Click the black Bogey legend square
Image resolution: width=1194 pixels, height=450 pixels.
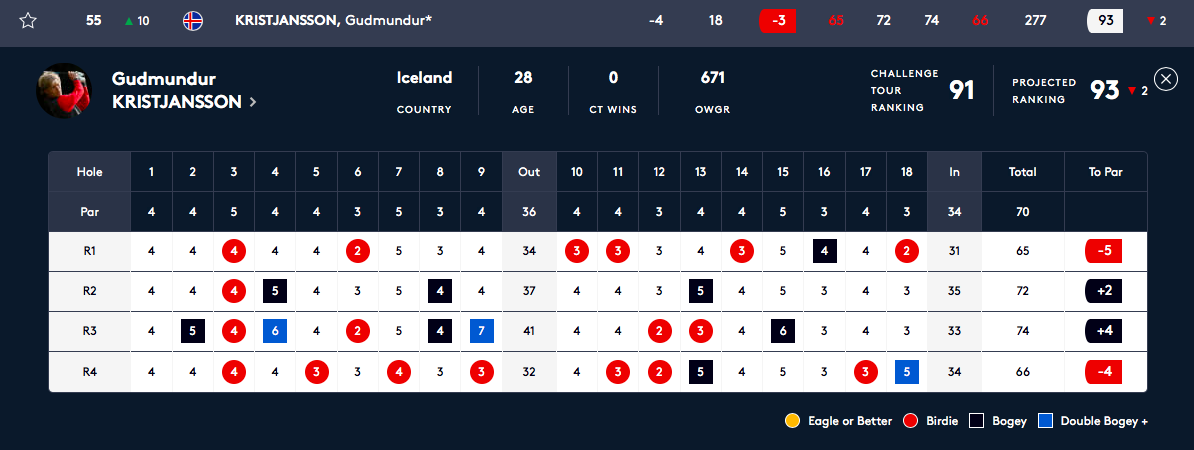[x=976, y=420]
